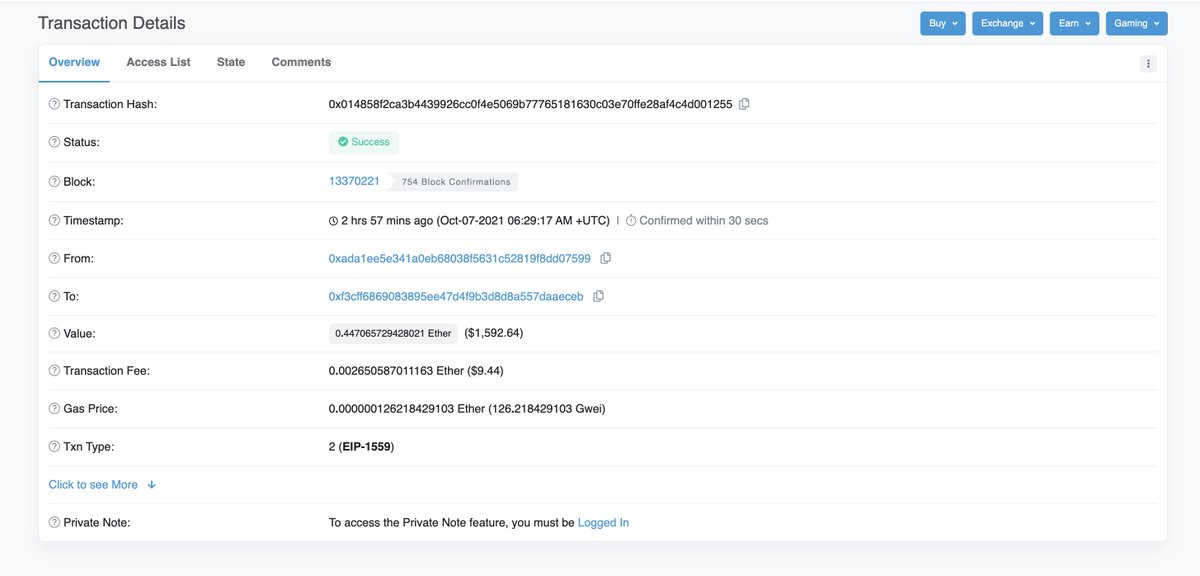Click help icon next to Txn Type
This screenshot has width=1200, height=576.
54,446
